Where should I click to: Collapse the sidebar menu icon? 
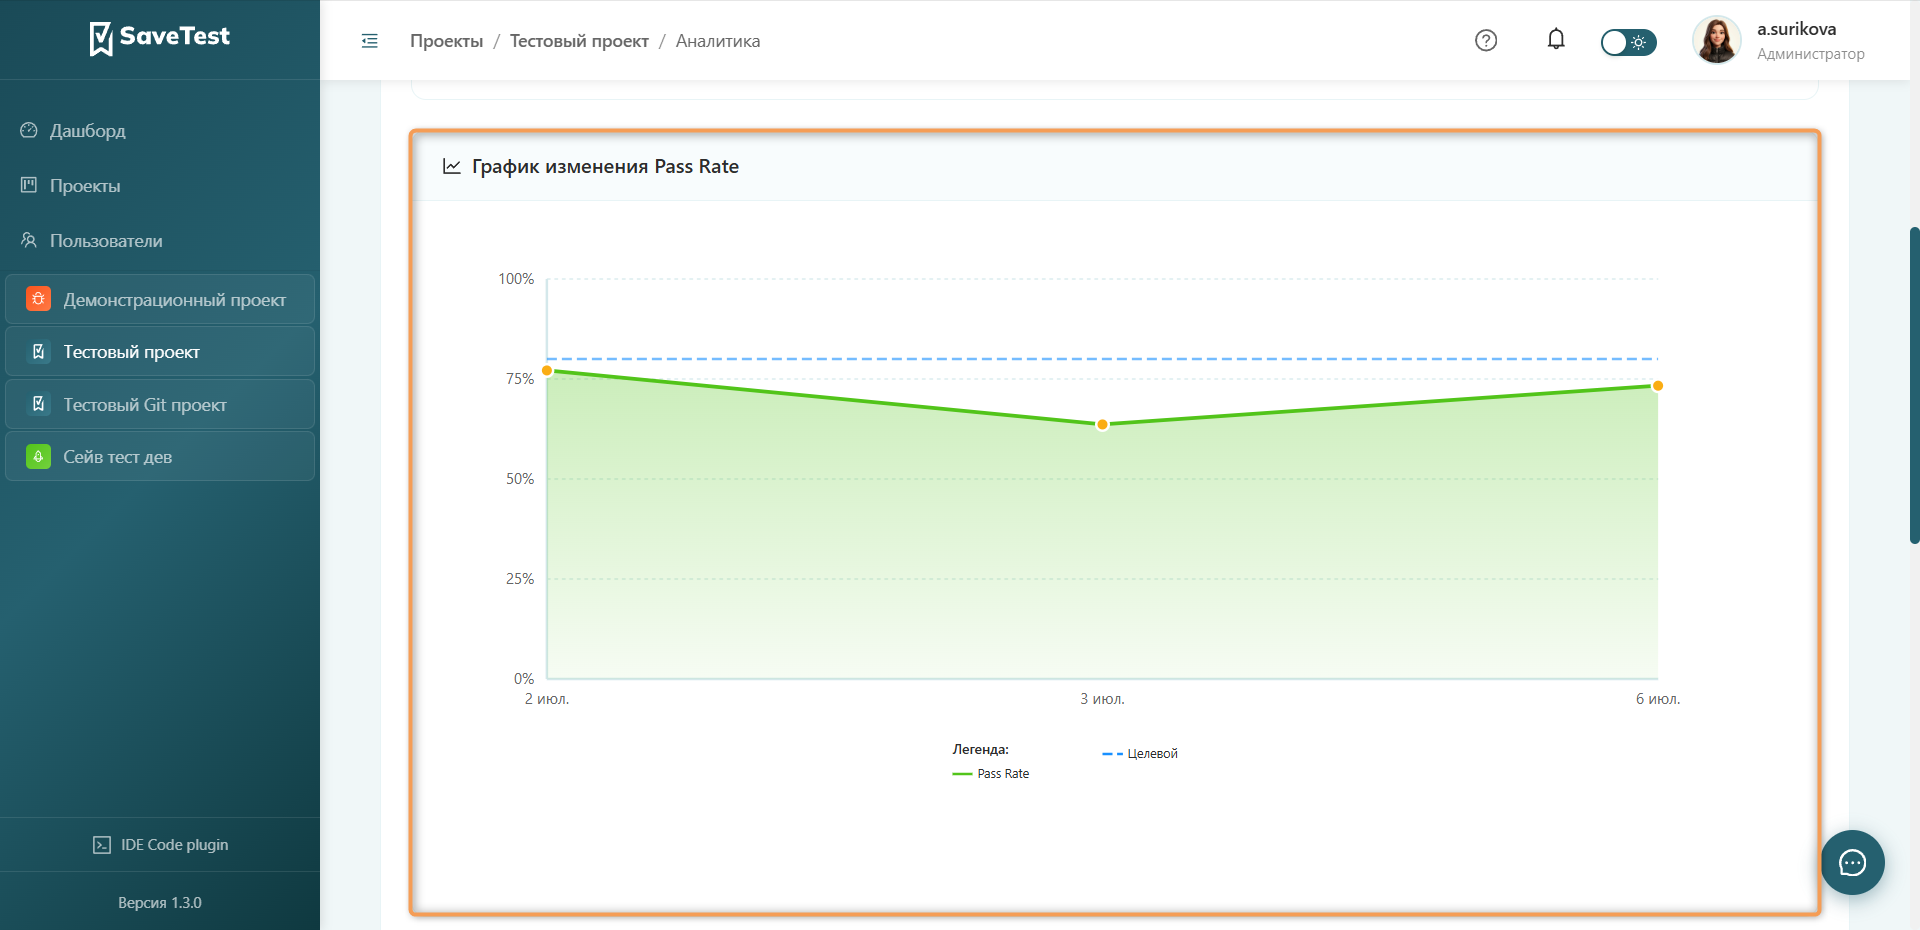369,41
